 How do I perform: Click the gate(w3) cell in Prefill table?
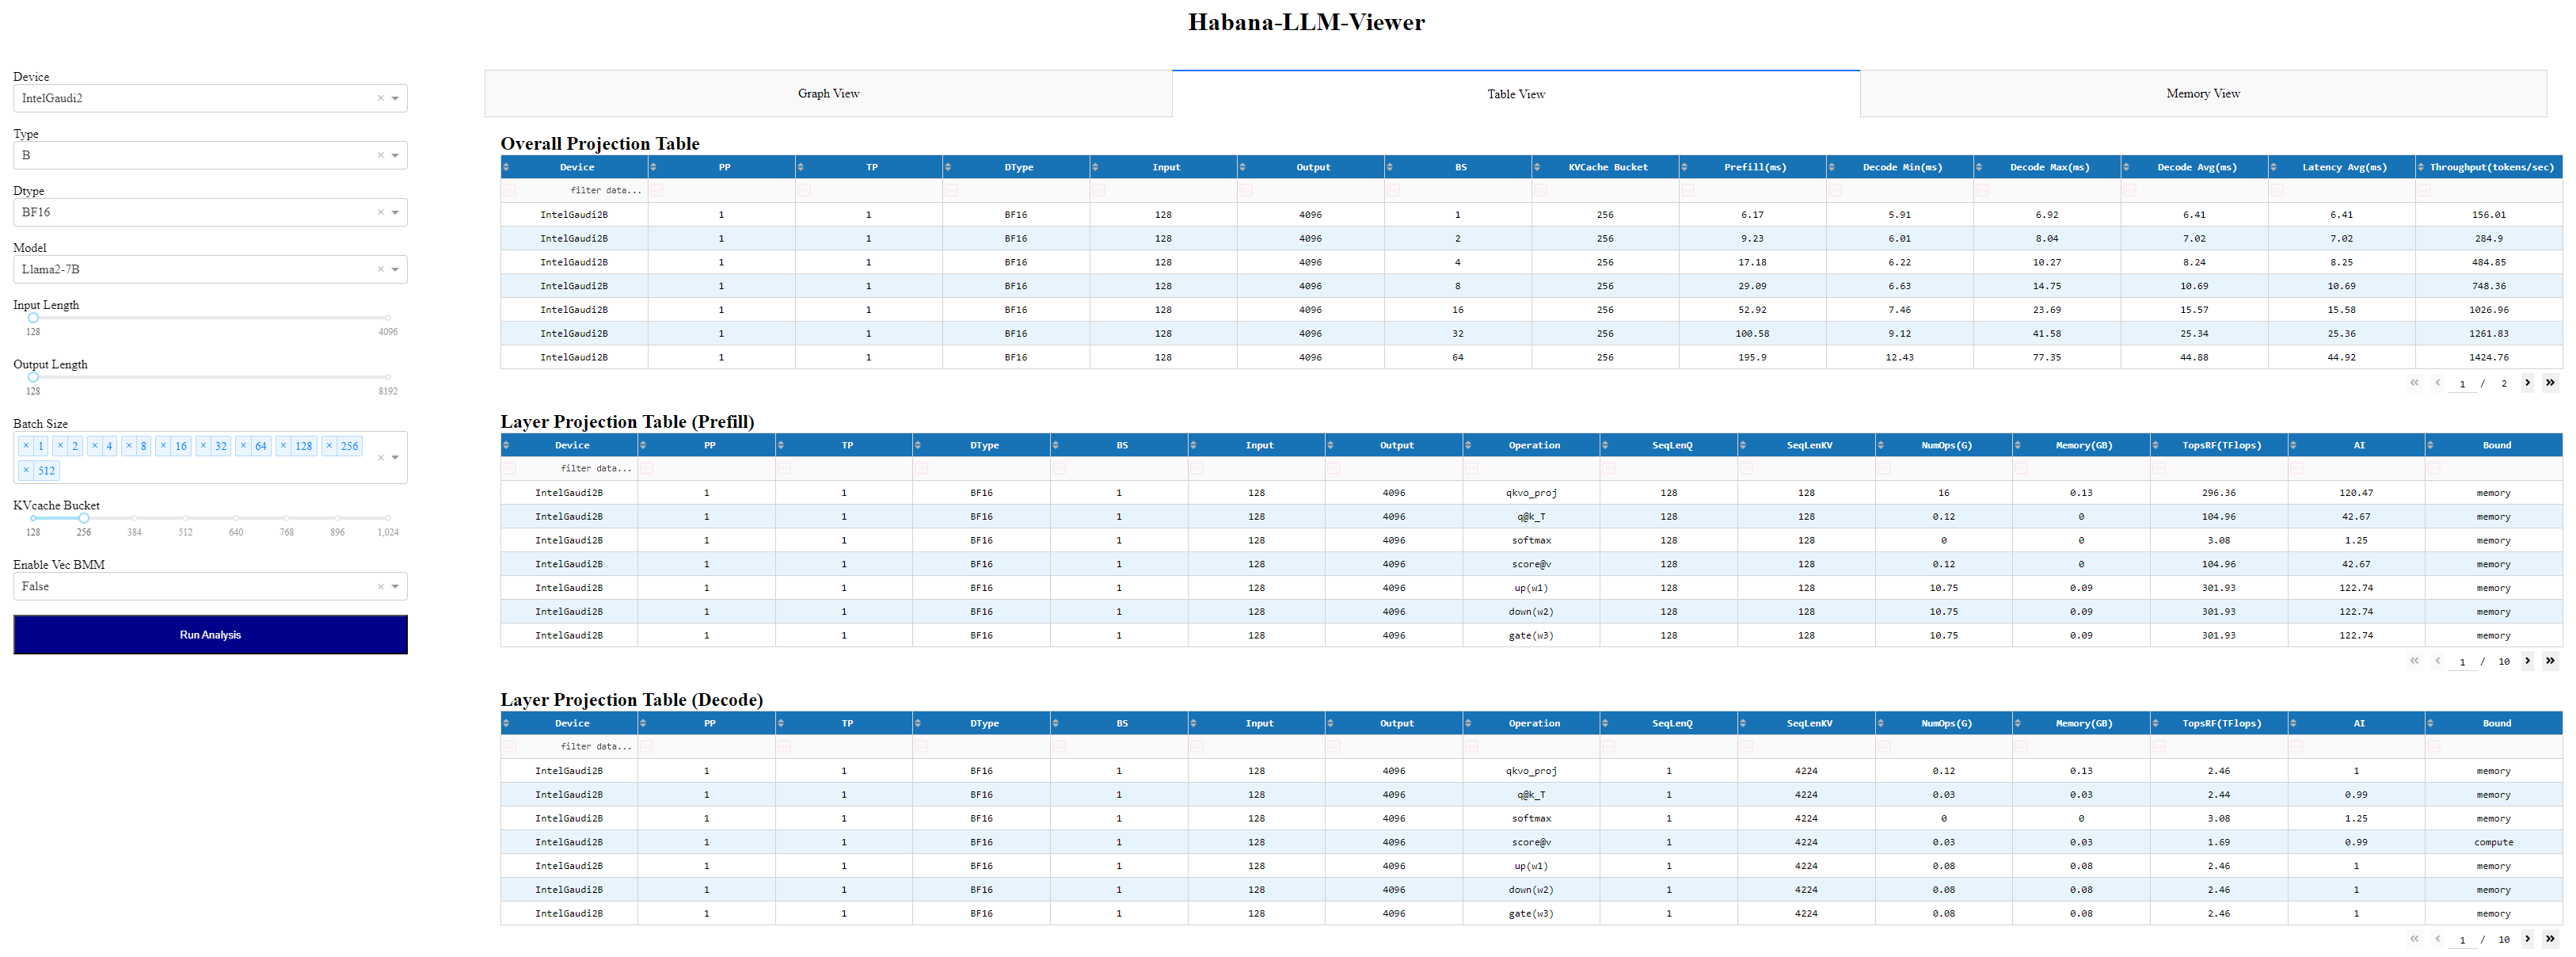point(1531,635)
